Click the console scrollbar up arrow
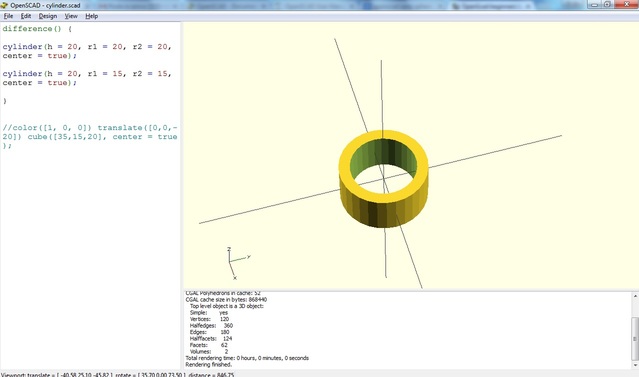The width and height of the screenshot is (639, 377). [635, 296]
